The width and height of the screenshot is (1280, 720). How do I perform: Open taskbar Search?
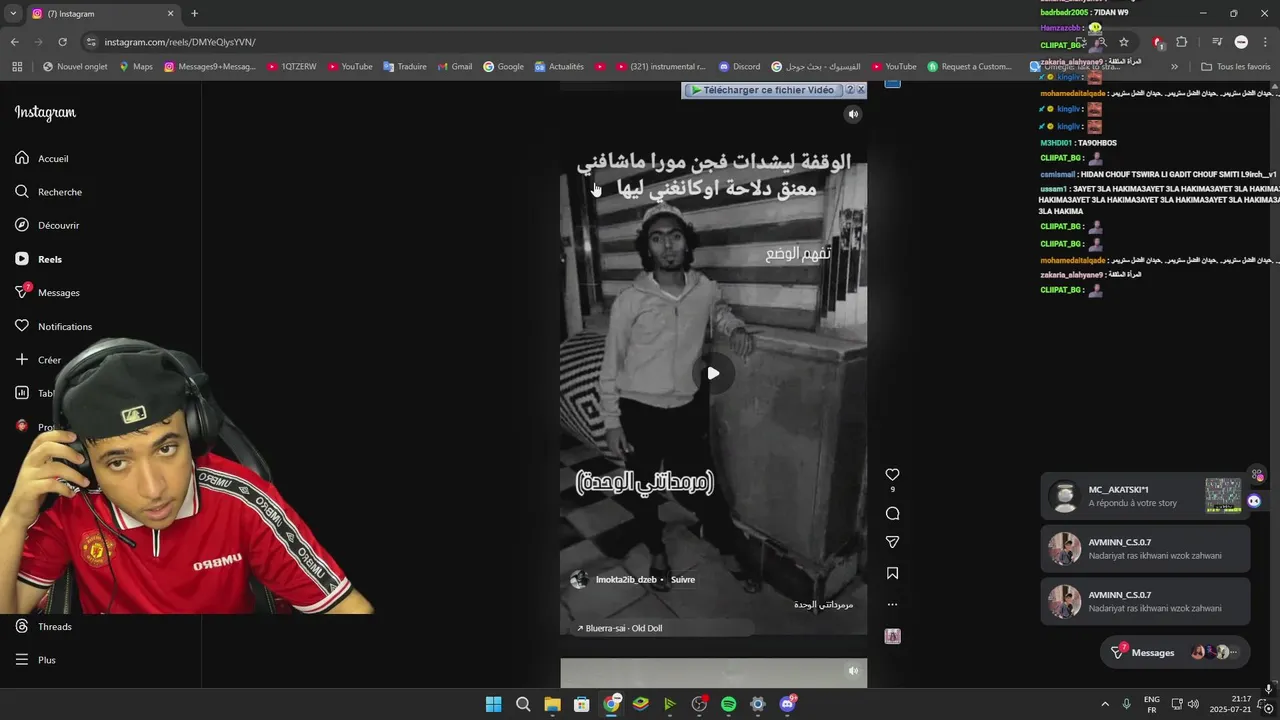(523, 704)
